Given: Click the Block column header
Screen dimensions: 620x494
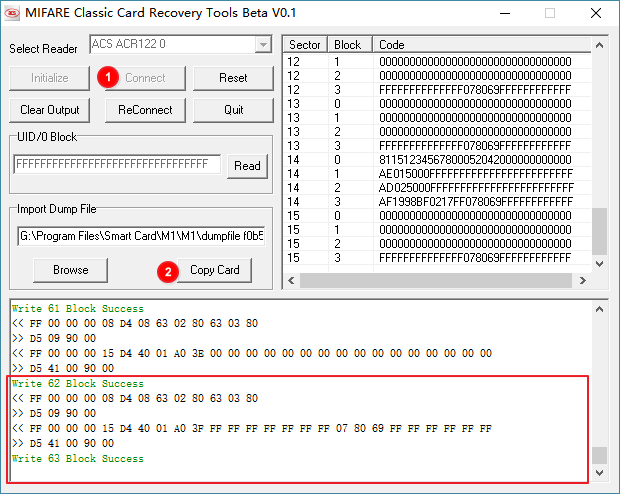Looking at the screenshot, I should pos(349,45).
